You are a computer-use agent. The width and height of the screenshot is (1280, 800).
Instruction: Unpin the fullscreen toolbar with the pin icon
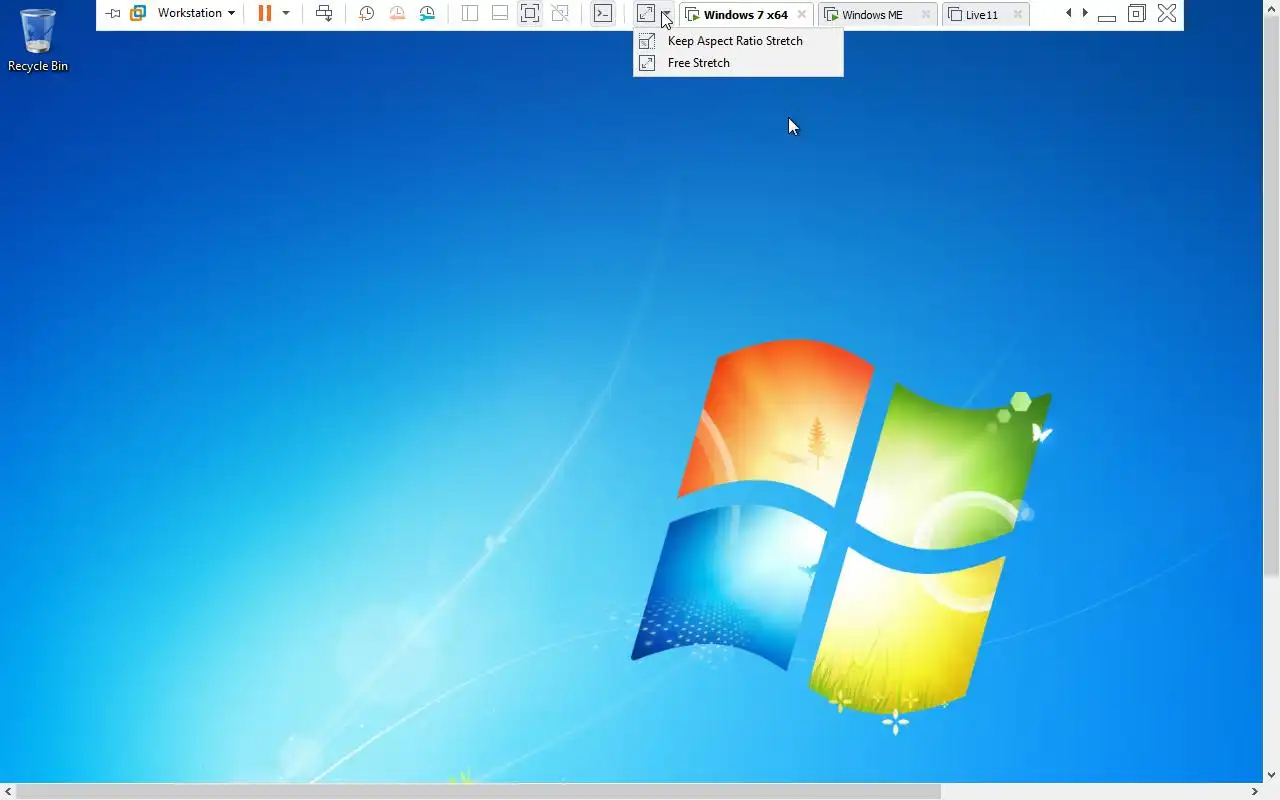[x=113, y=14]
